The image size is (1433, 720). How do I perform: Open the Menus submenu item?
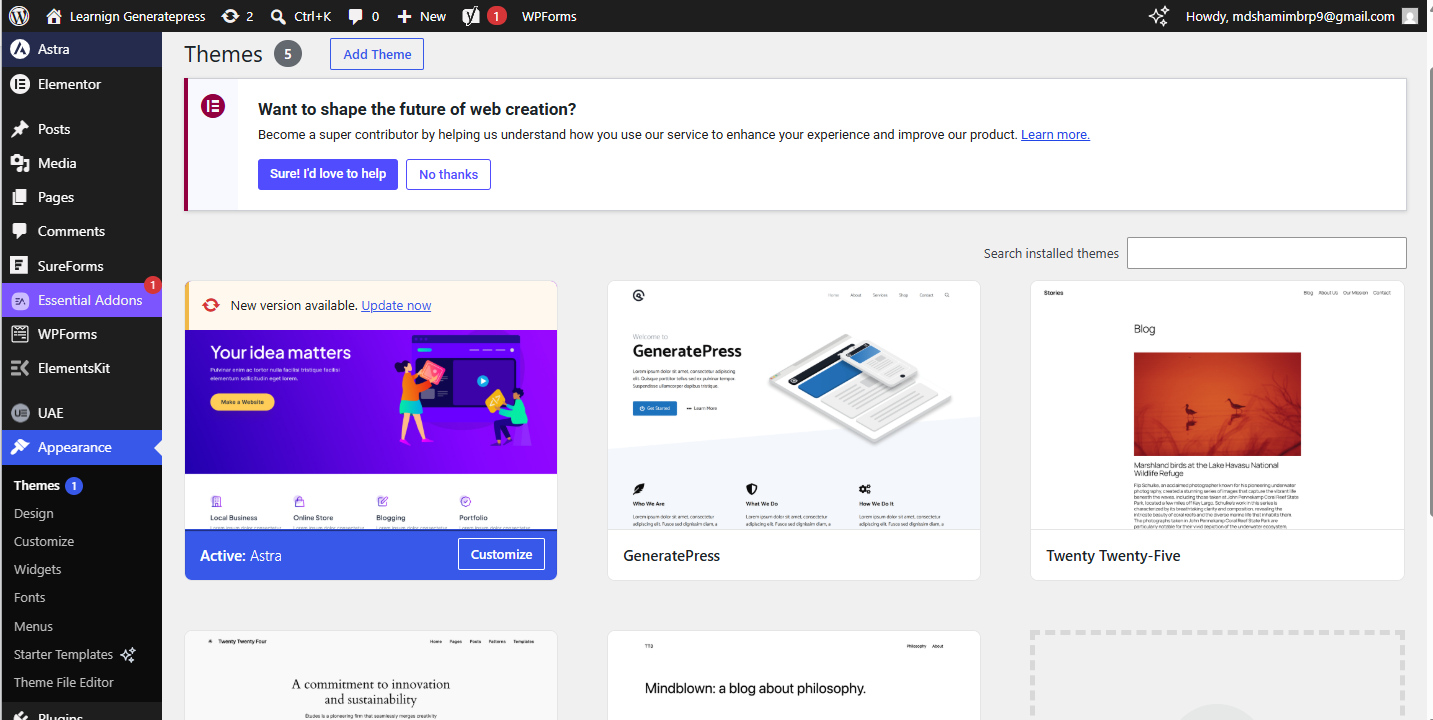[33, 626]
